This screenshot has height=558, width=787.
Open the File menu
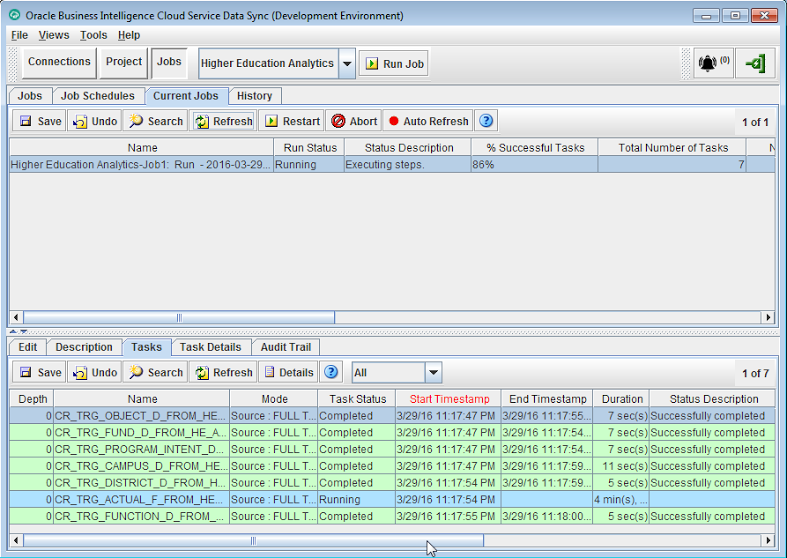point(20,35)
